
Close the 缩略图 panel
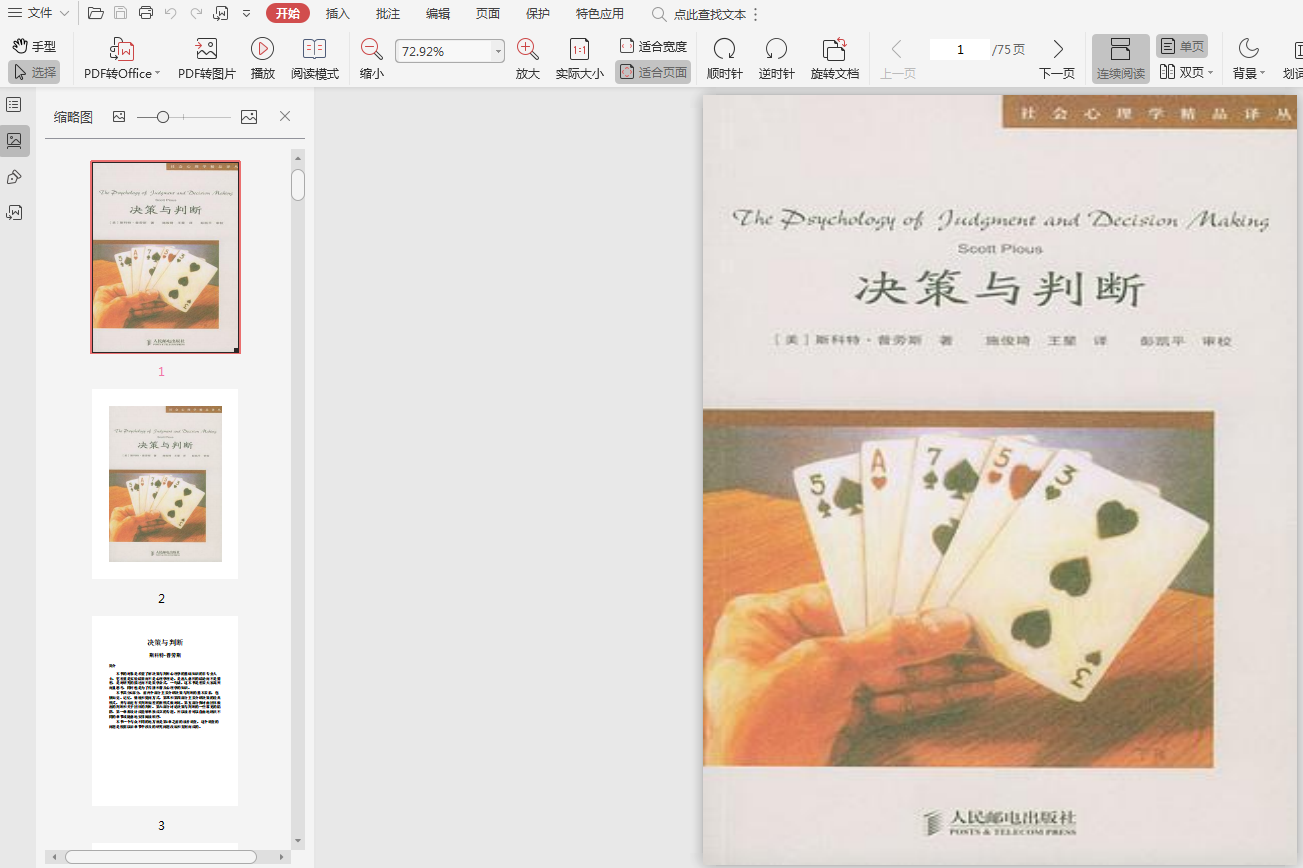[x=285, y=117]
